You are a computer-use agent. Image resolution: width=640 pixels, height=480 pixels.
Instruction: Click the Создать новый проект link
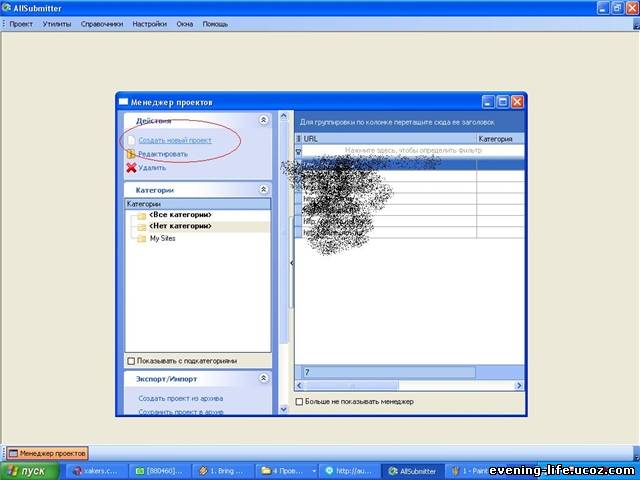coord(175,140)
